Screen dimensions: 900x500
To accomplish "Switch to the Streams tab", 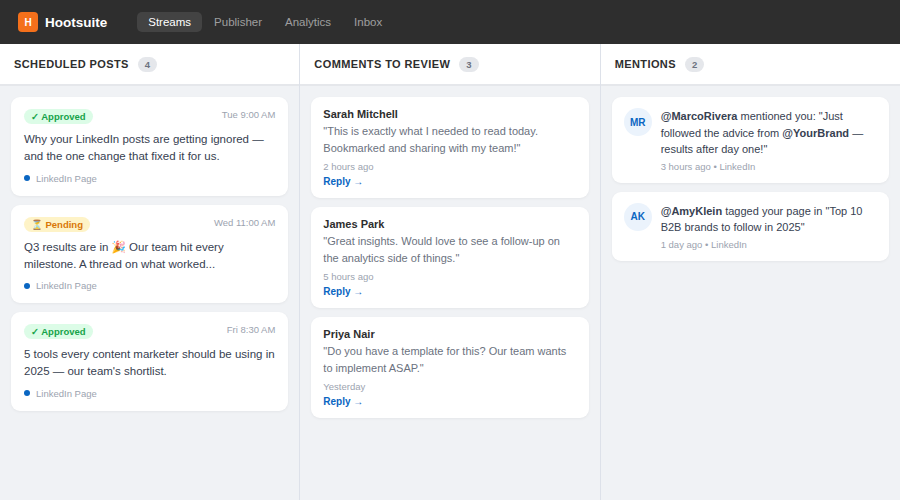I will pos(169,22).
